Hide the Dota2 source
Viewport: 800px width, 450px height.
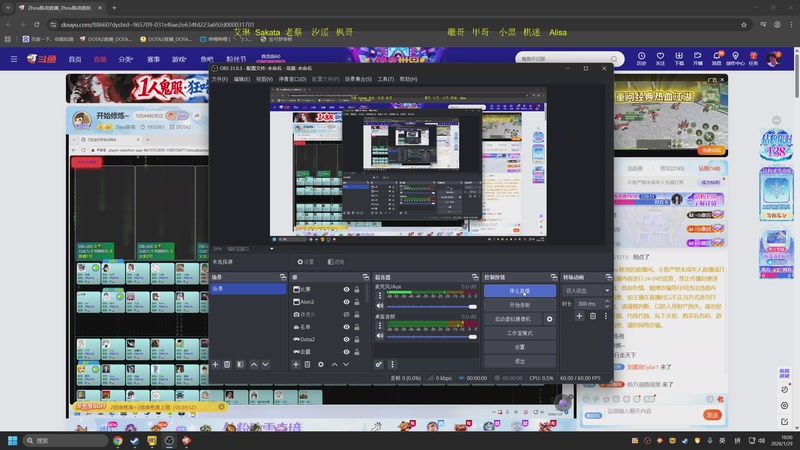pos(346,339)
